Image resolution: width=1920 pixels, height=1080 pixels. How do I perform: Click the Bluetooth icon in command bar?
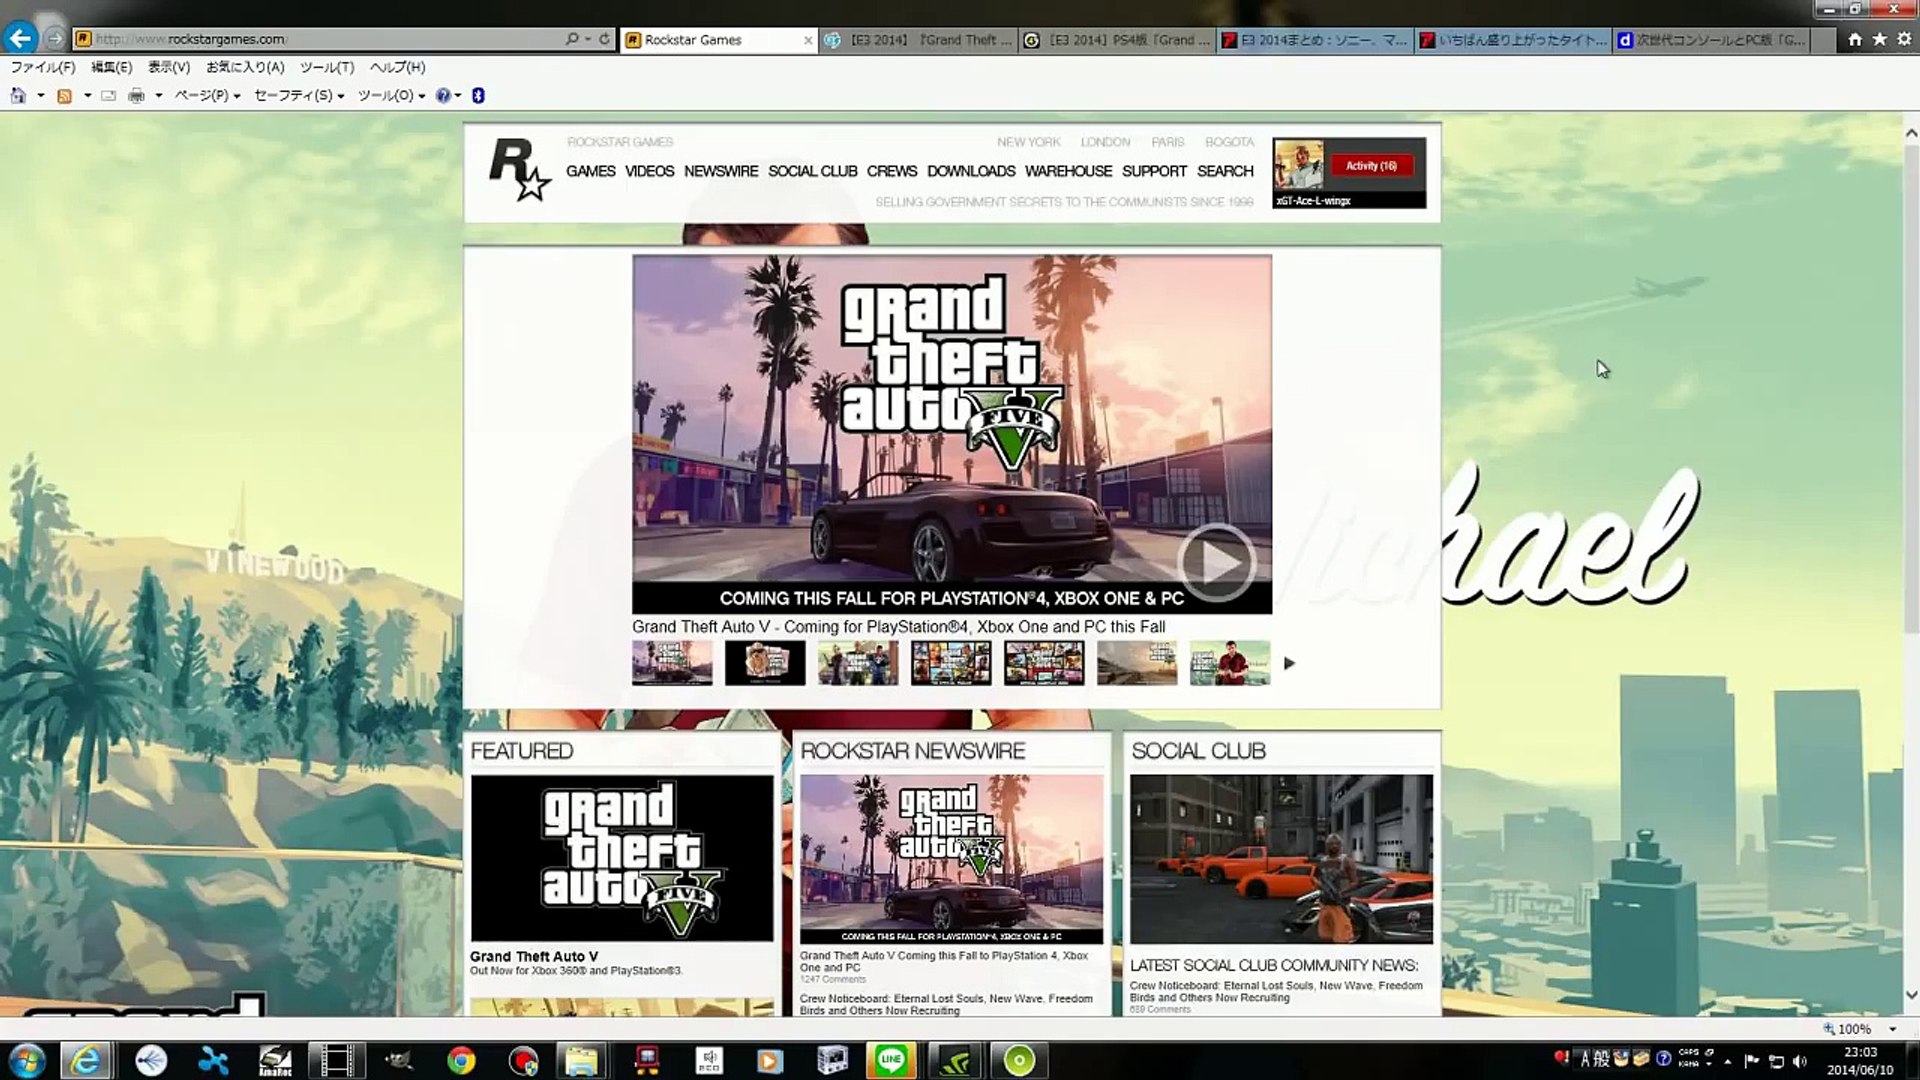point(478,96)
